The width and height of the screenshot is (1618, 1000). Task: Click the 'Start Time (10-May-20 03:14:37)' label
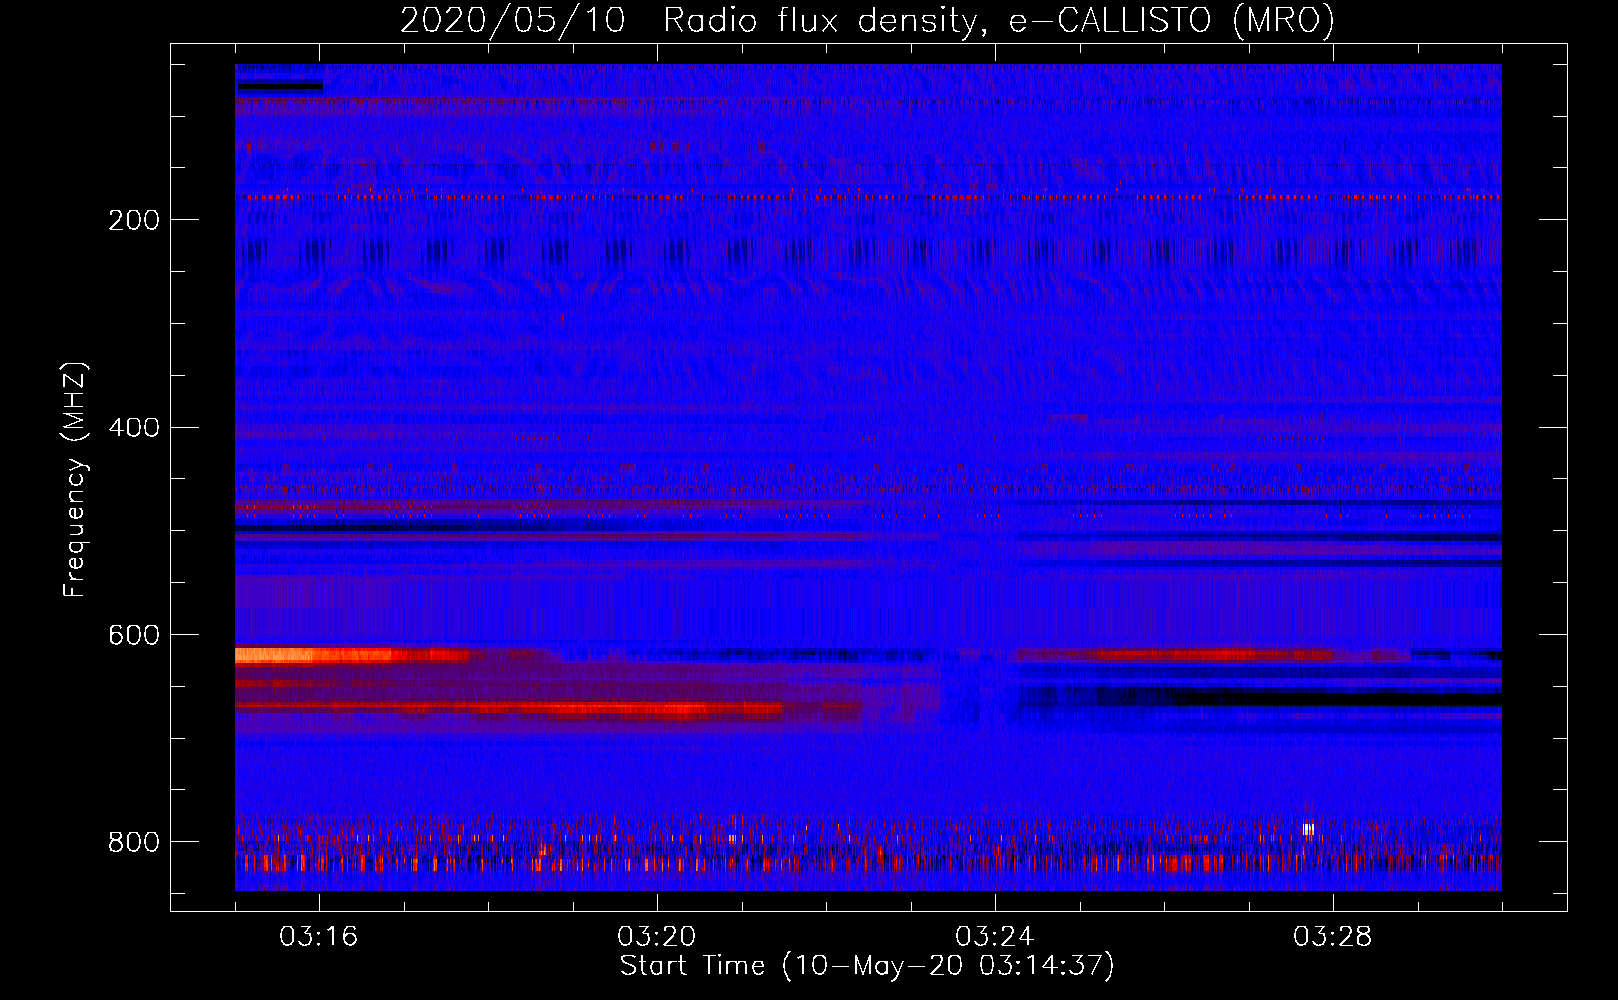(x=867, y=966)
